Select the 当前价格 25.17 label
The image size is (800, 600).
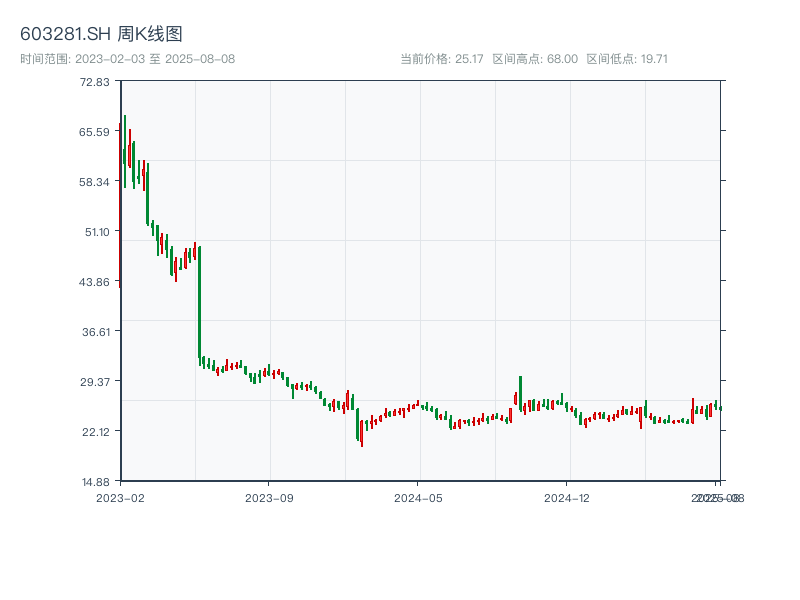[441, 59]
